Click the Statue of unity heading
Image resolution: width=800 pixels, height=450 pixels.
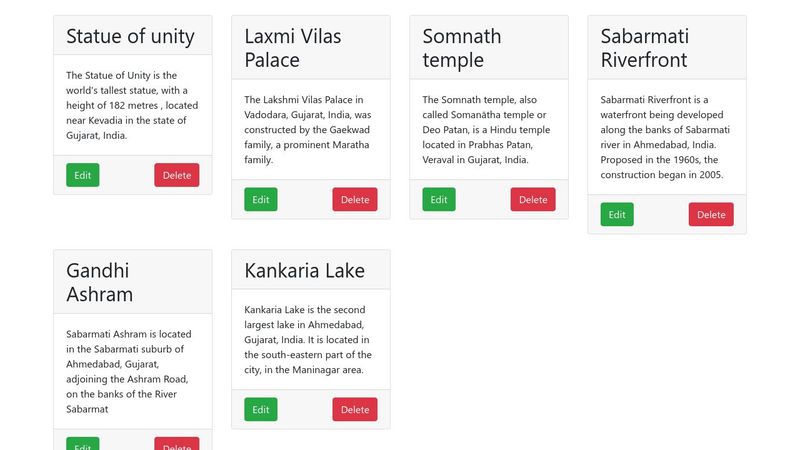(130, 36)
